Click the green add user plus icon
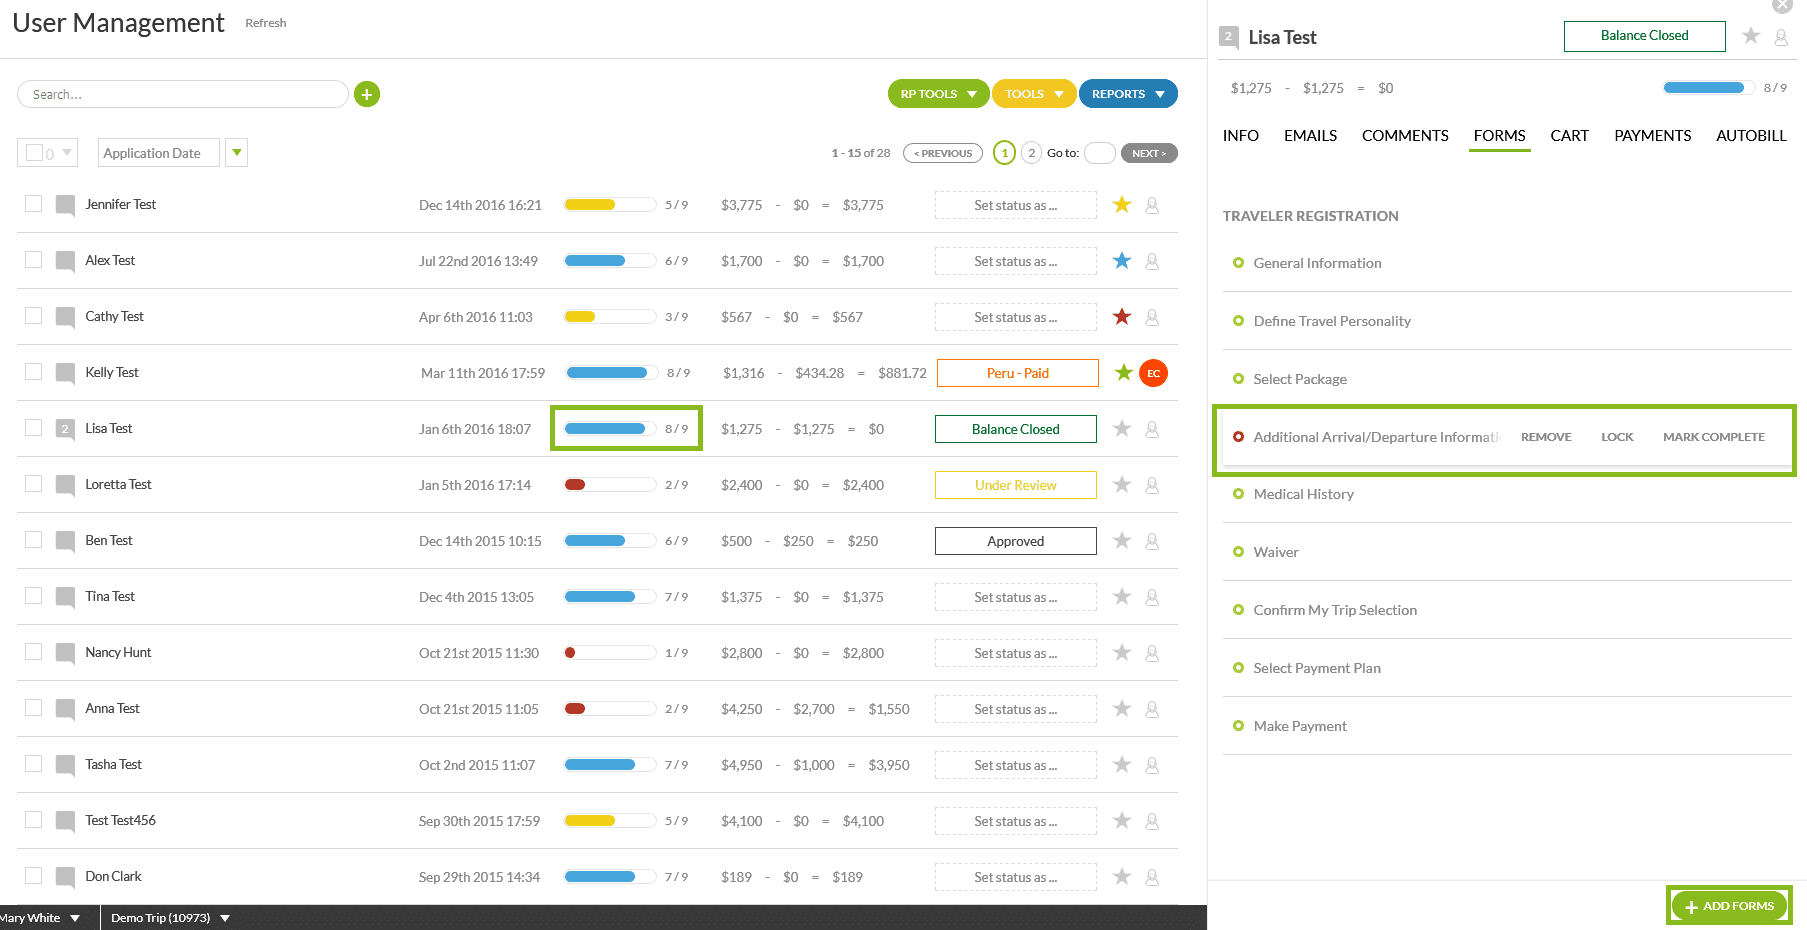Screen dimensions: 1807x930 (x=367, y=94)
